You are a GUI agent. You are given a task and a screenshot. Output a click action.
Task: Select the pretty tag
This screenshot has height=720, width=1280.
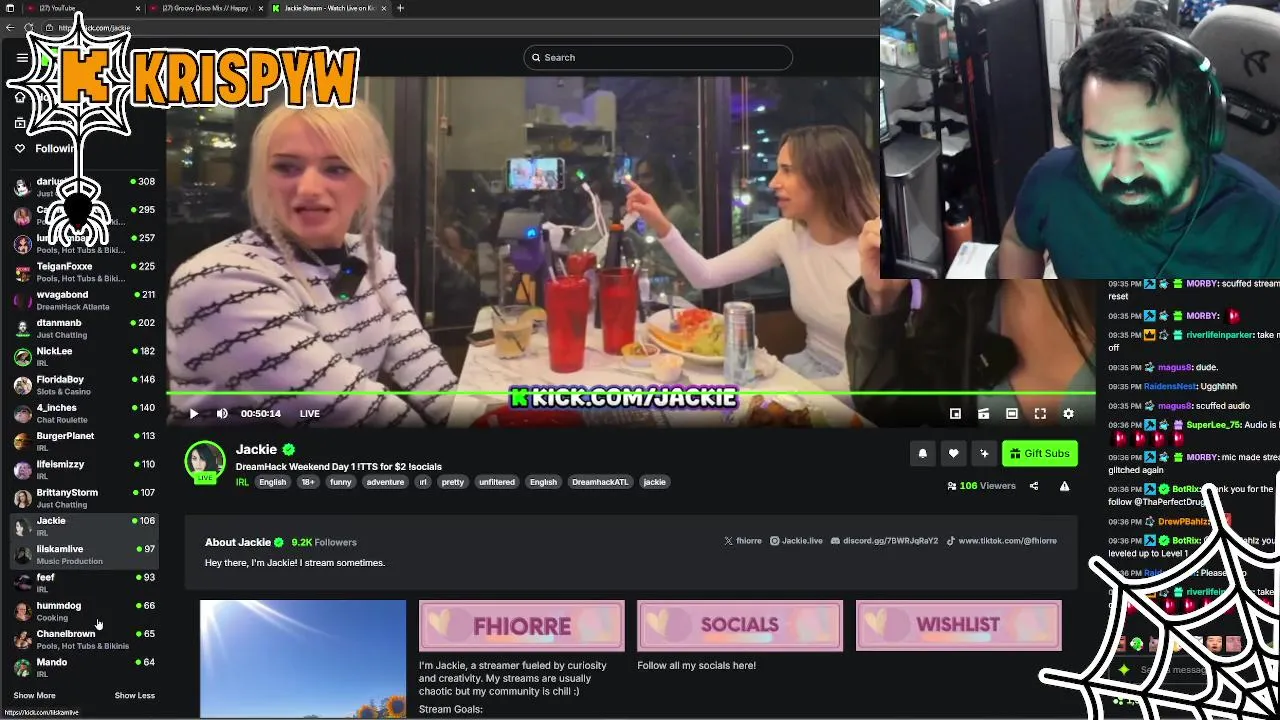point(453,482)
